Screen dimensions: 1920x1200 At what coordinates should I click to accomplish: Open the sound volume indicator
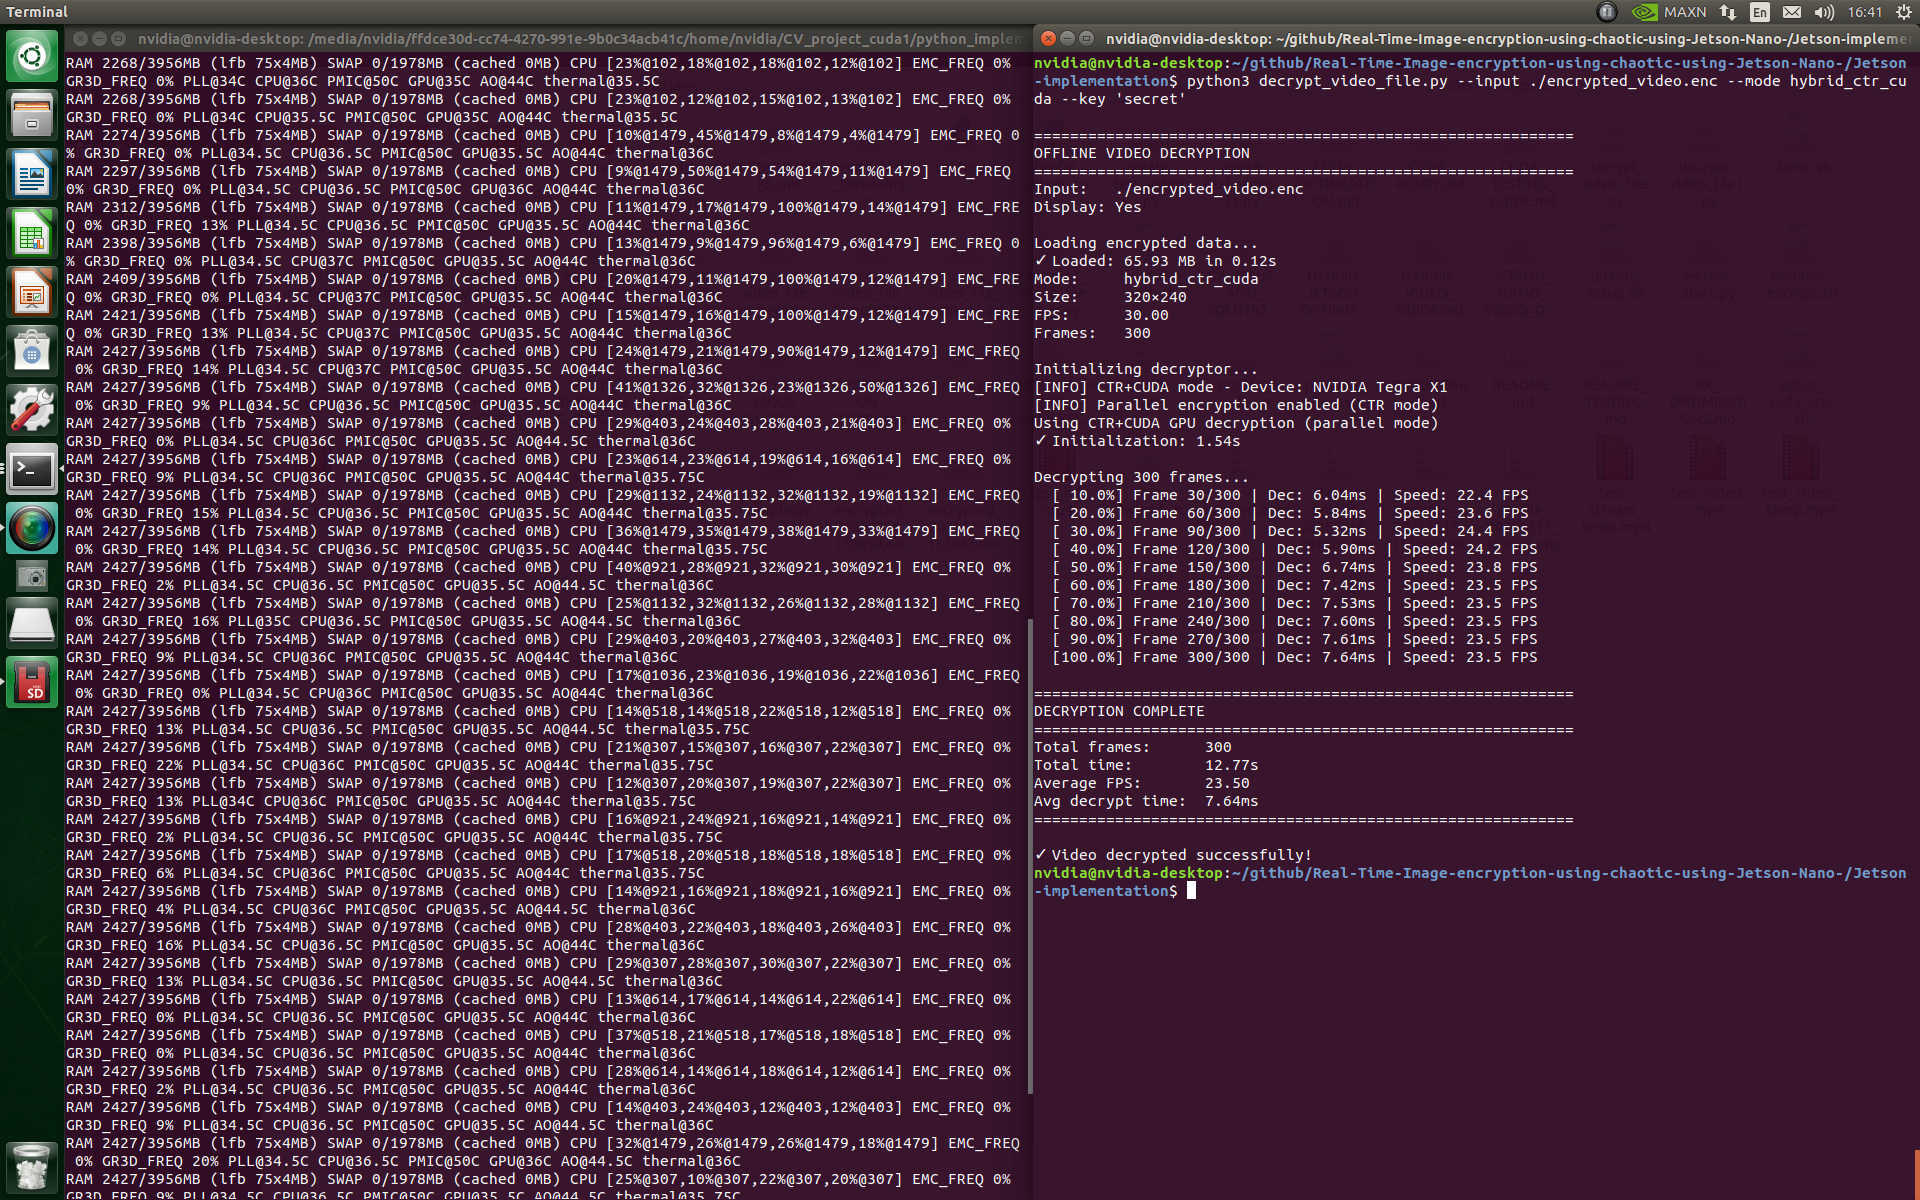(1824, 12)
